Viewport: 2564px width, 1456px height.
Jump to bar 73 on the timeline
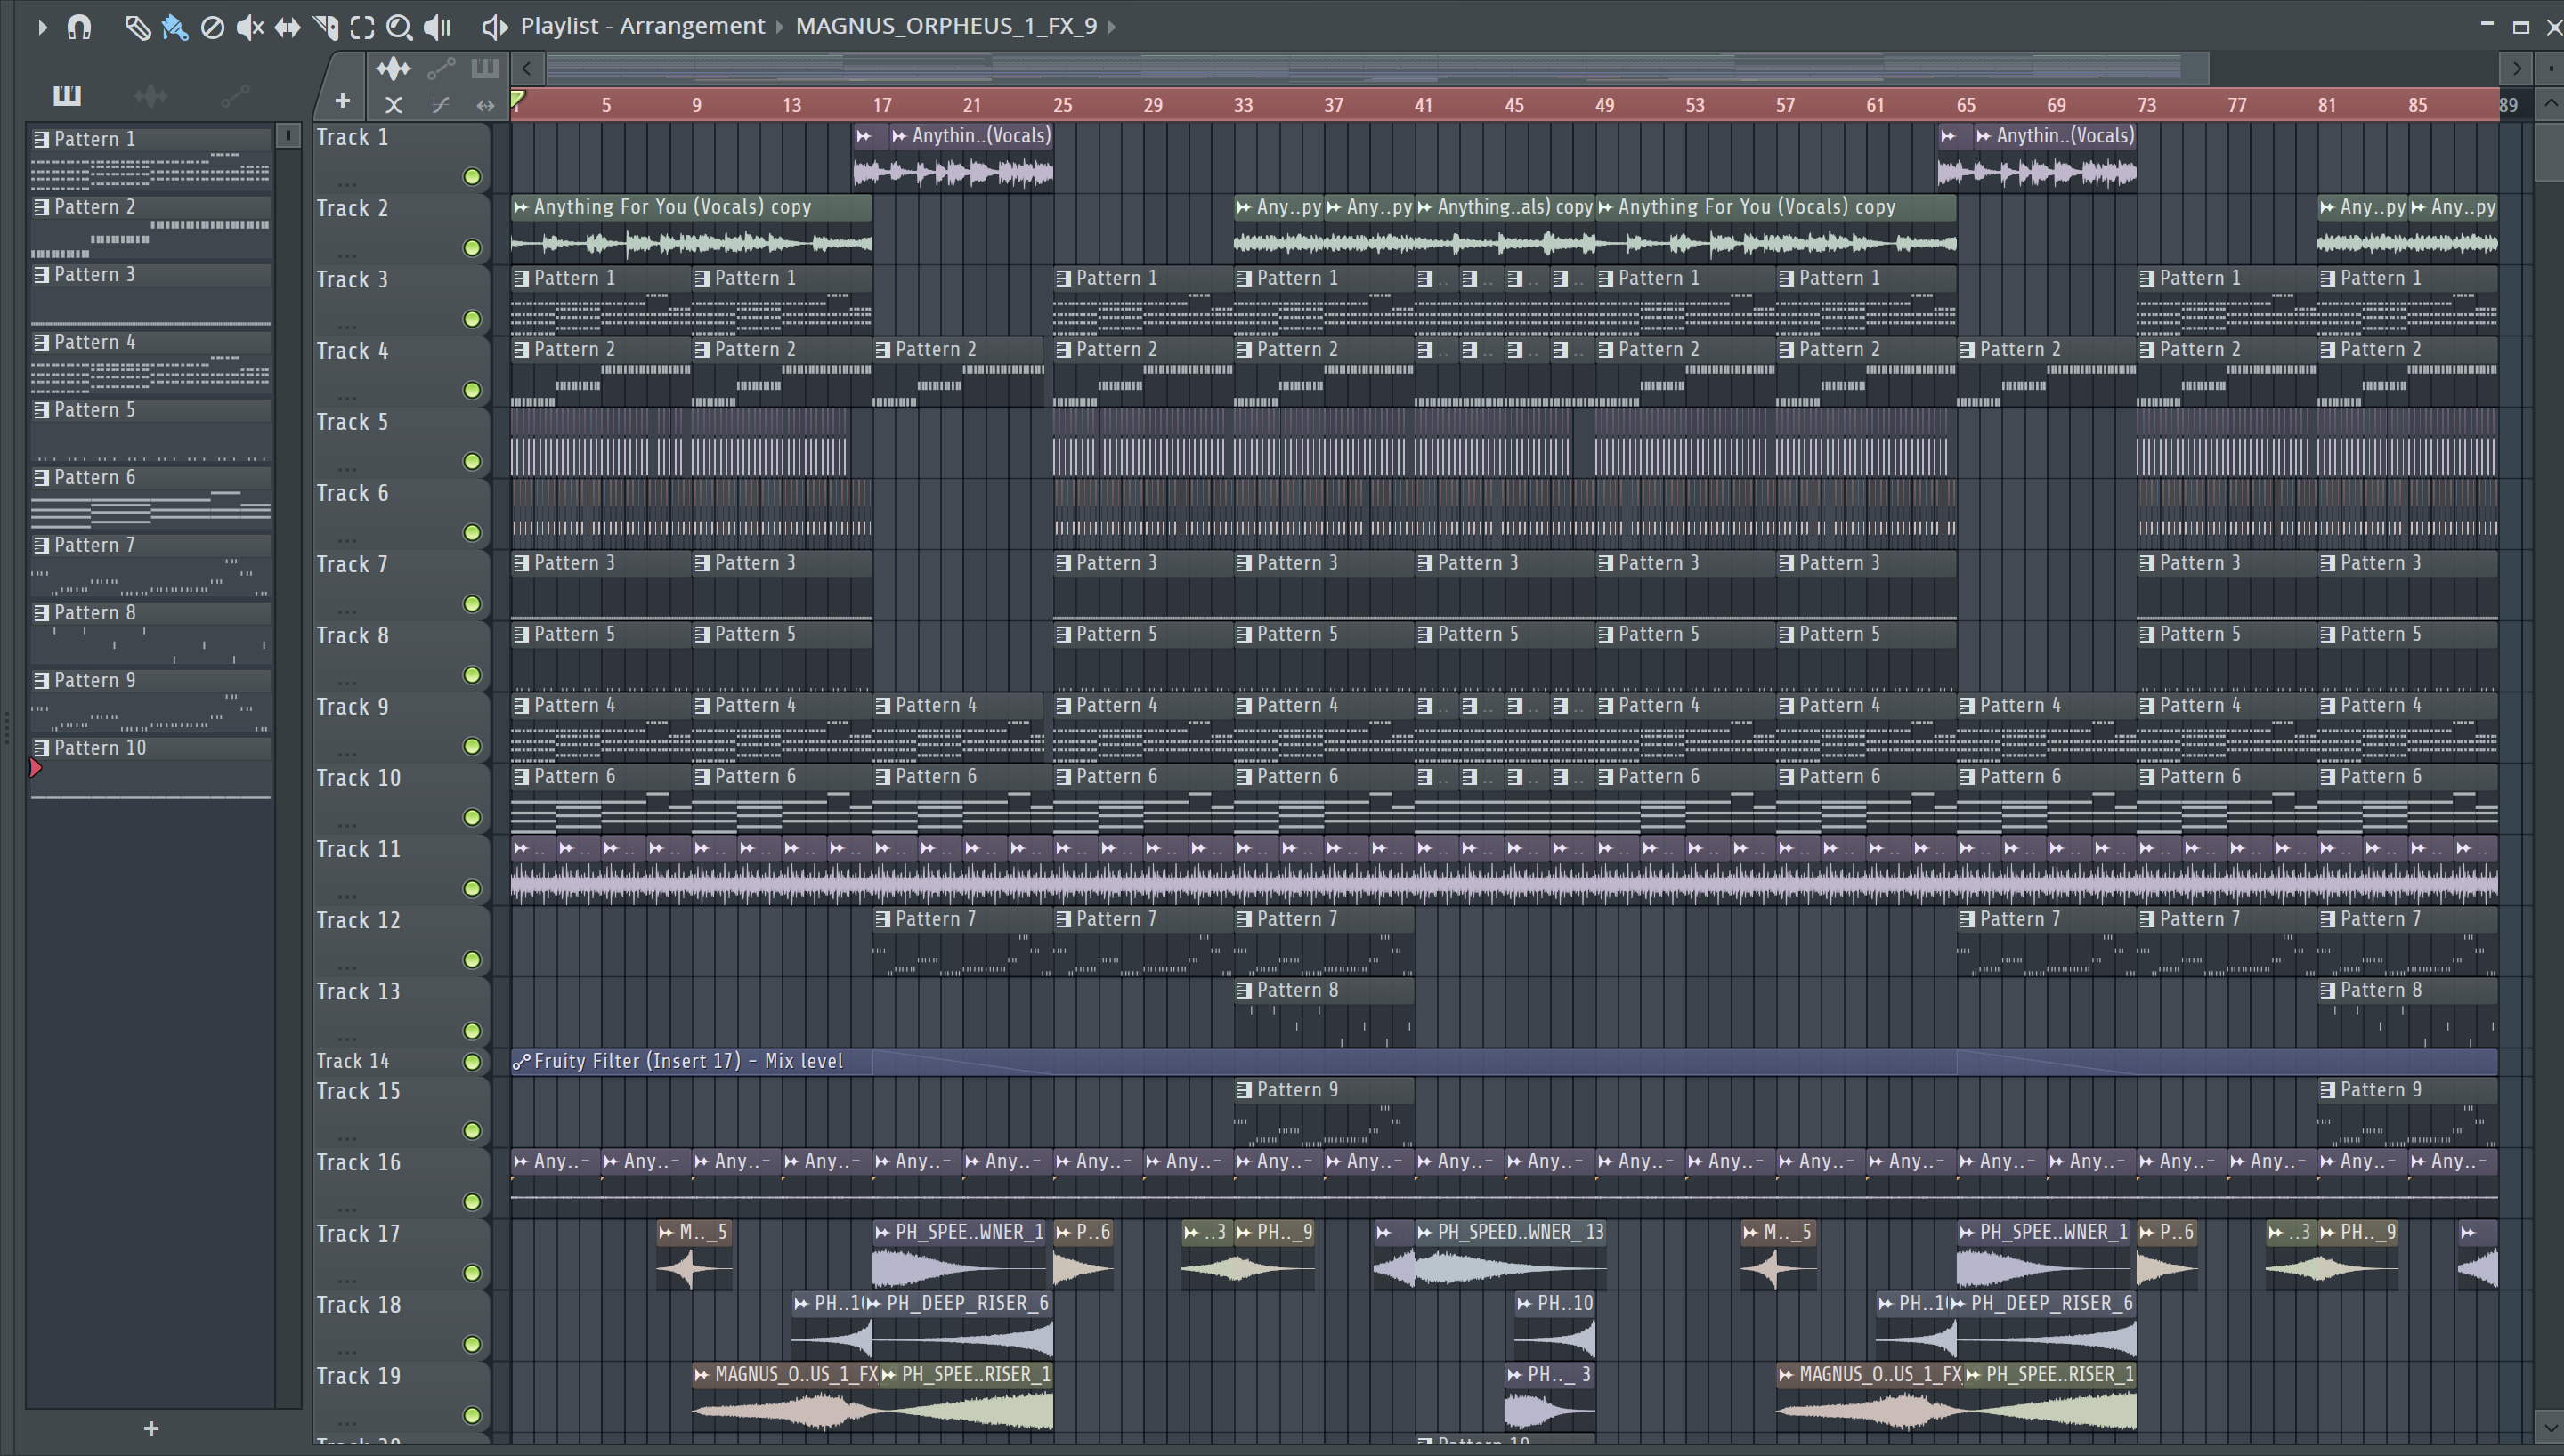point(2146,105)
